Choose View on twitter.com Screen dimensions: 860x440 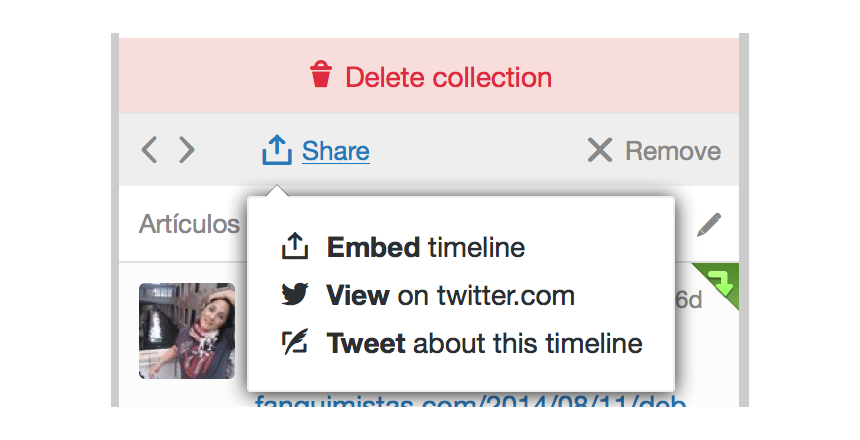(450, 295)
